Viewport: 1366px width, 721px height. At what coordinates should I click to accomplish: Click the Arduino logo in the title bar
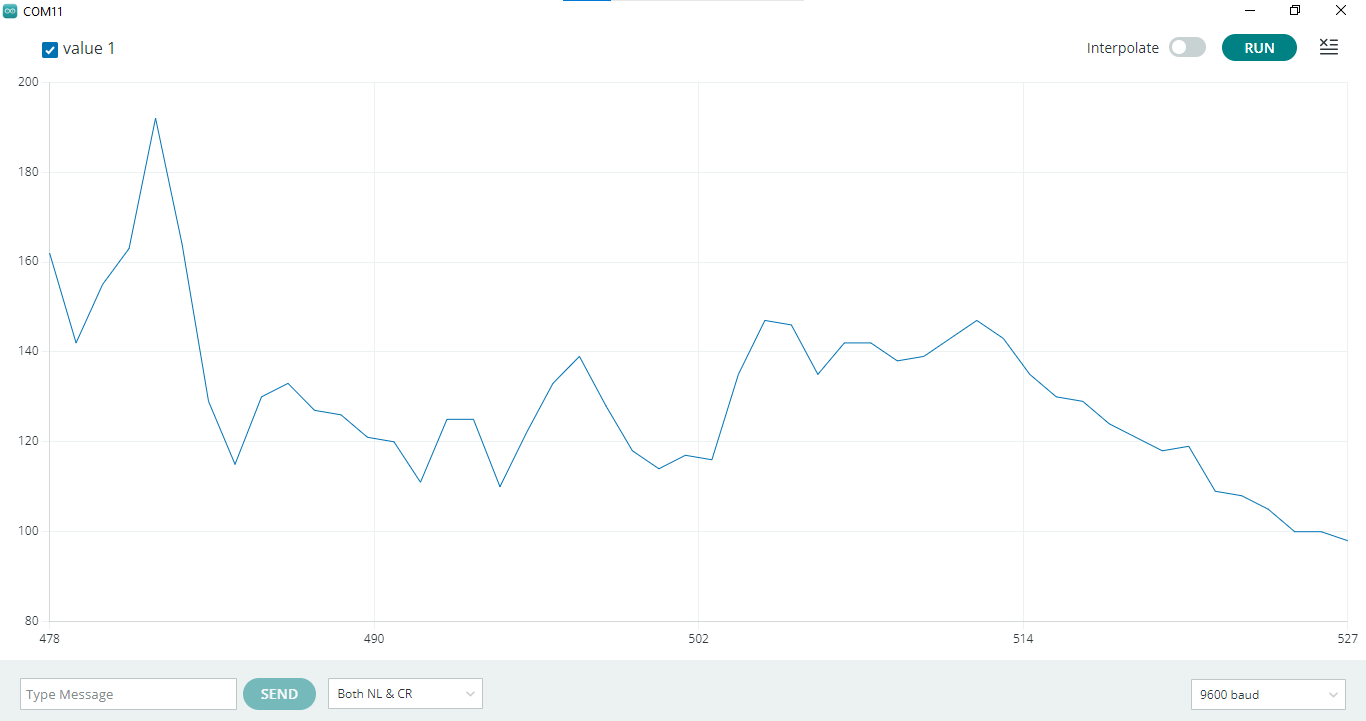click(10, 11)
